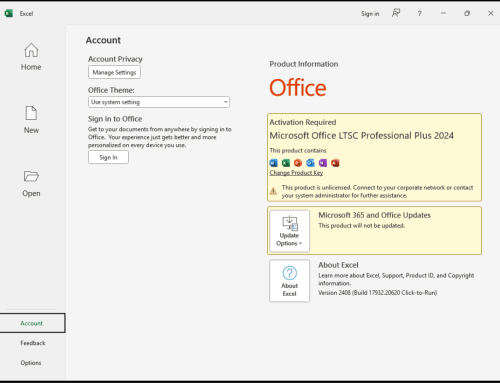
Task: Select the Account tab in sidebar
Action: pos(32,323)
